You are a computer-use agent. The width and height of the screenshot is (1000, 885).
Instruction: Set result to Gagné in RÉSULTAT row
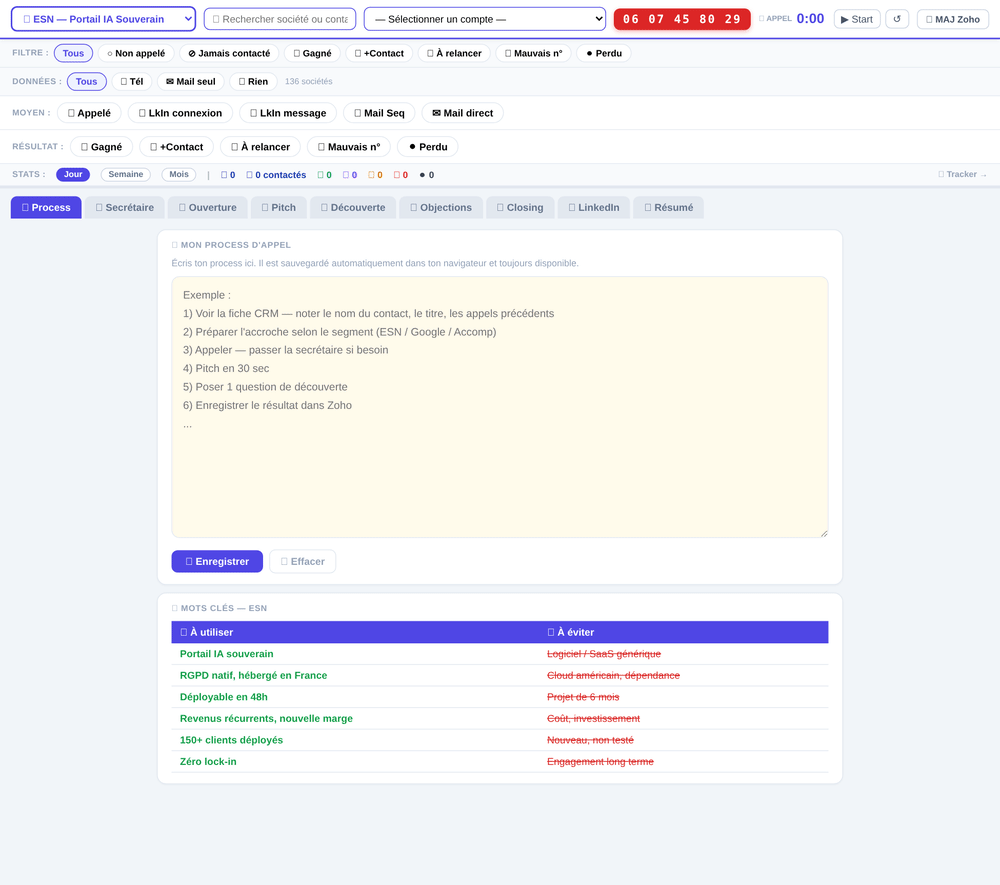pyautogui.click(x=101, y=147)
